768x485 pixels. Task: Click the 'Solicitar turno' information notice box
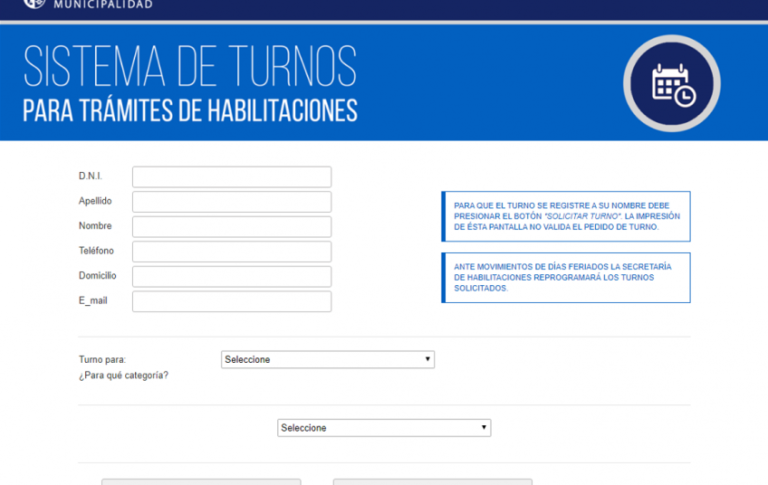(x=565, y=216)
